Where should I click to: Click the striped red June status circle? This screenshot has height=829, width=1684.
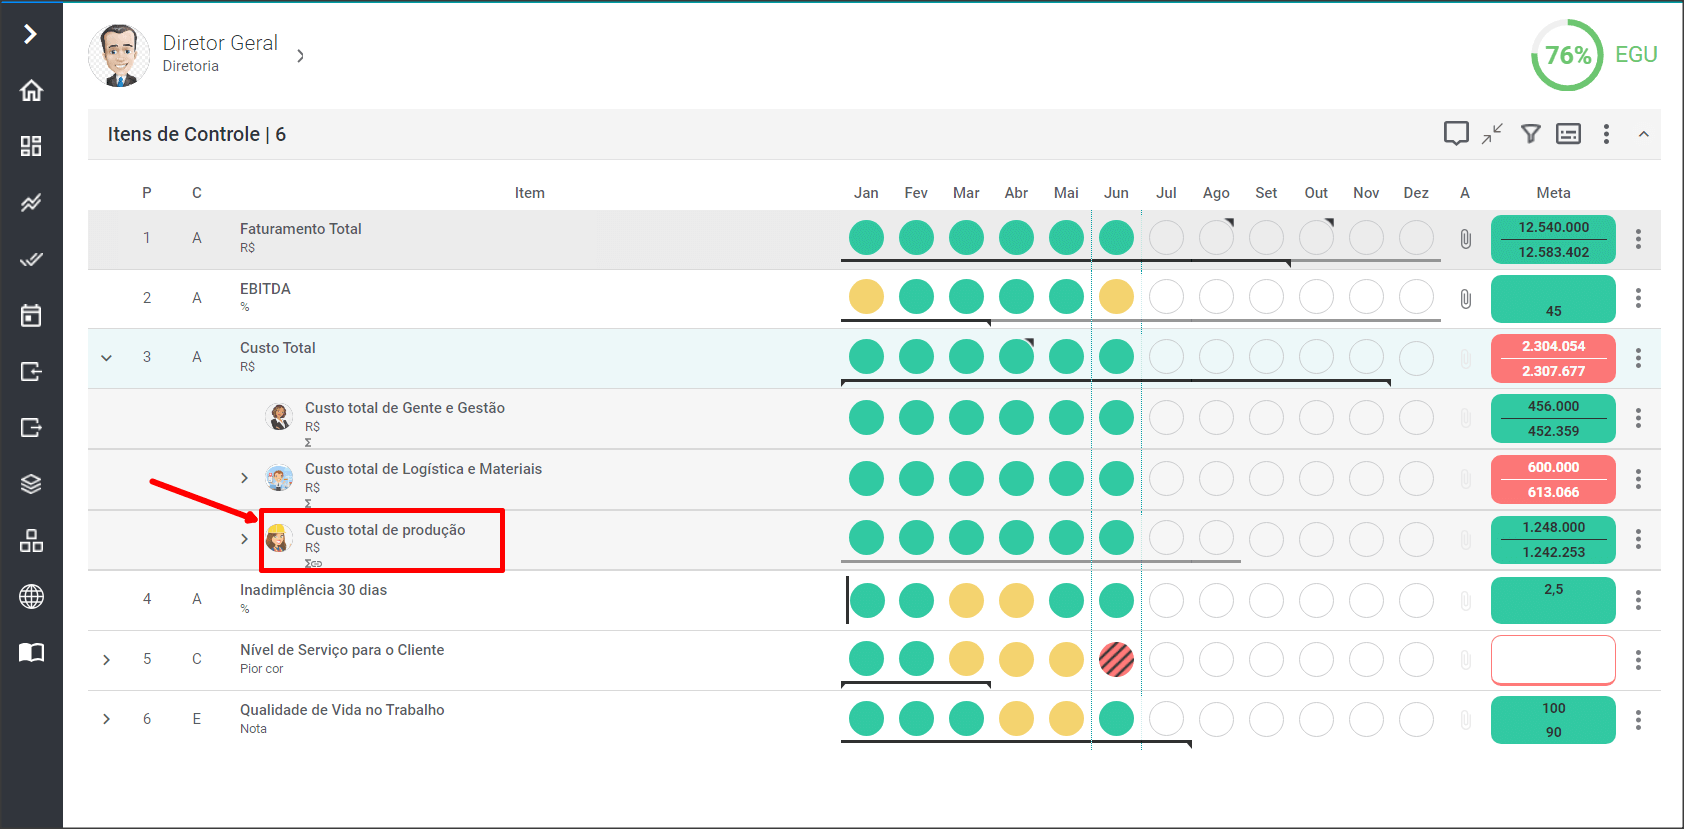[1116, 659]
